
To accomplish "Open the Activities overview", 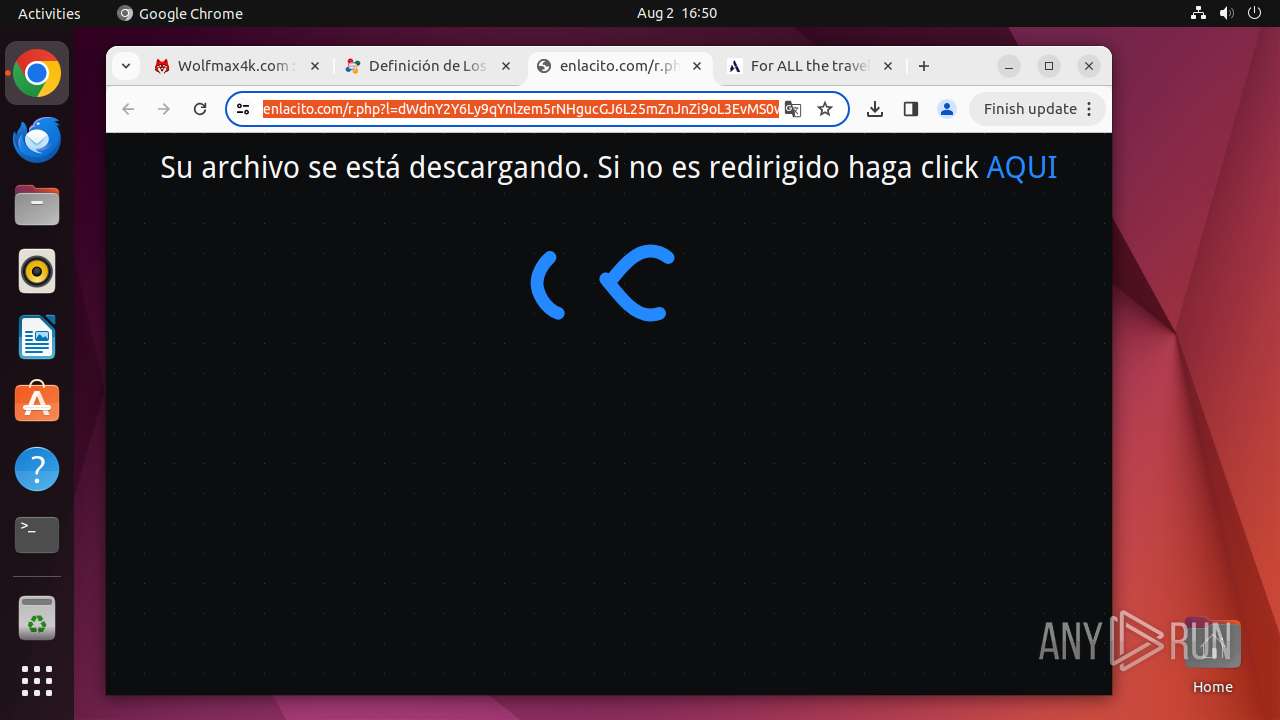I will click(49, 13).
